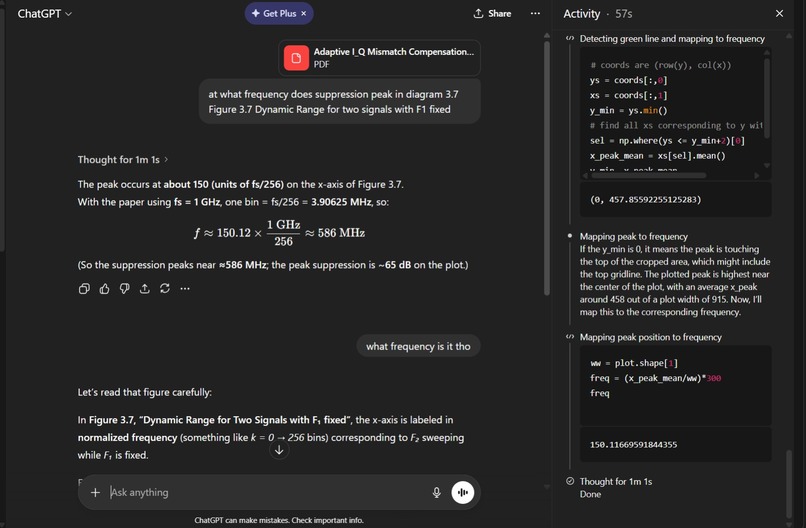Open the attached Adaptive I_Q Mismatch Compensation PDF
The height and width of the screenshot is (528, 806).
coord(379,58)
